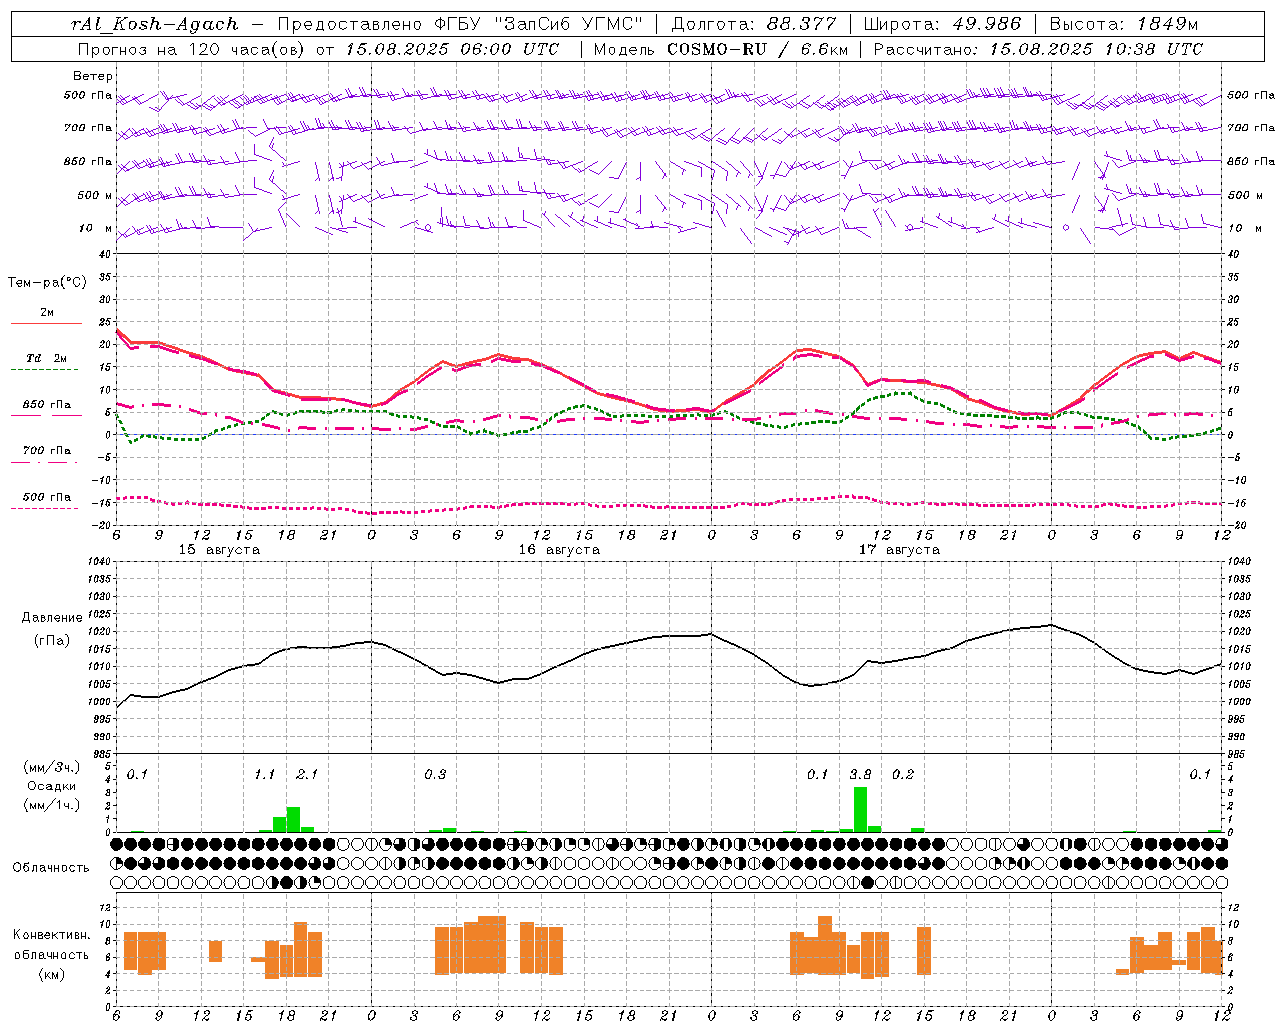Click the (мм/3ч.) precipitation unit label
This screenshot has height=1024, width=1280.
click(x=52, y=767)
